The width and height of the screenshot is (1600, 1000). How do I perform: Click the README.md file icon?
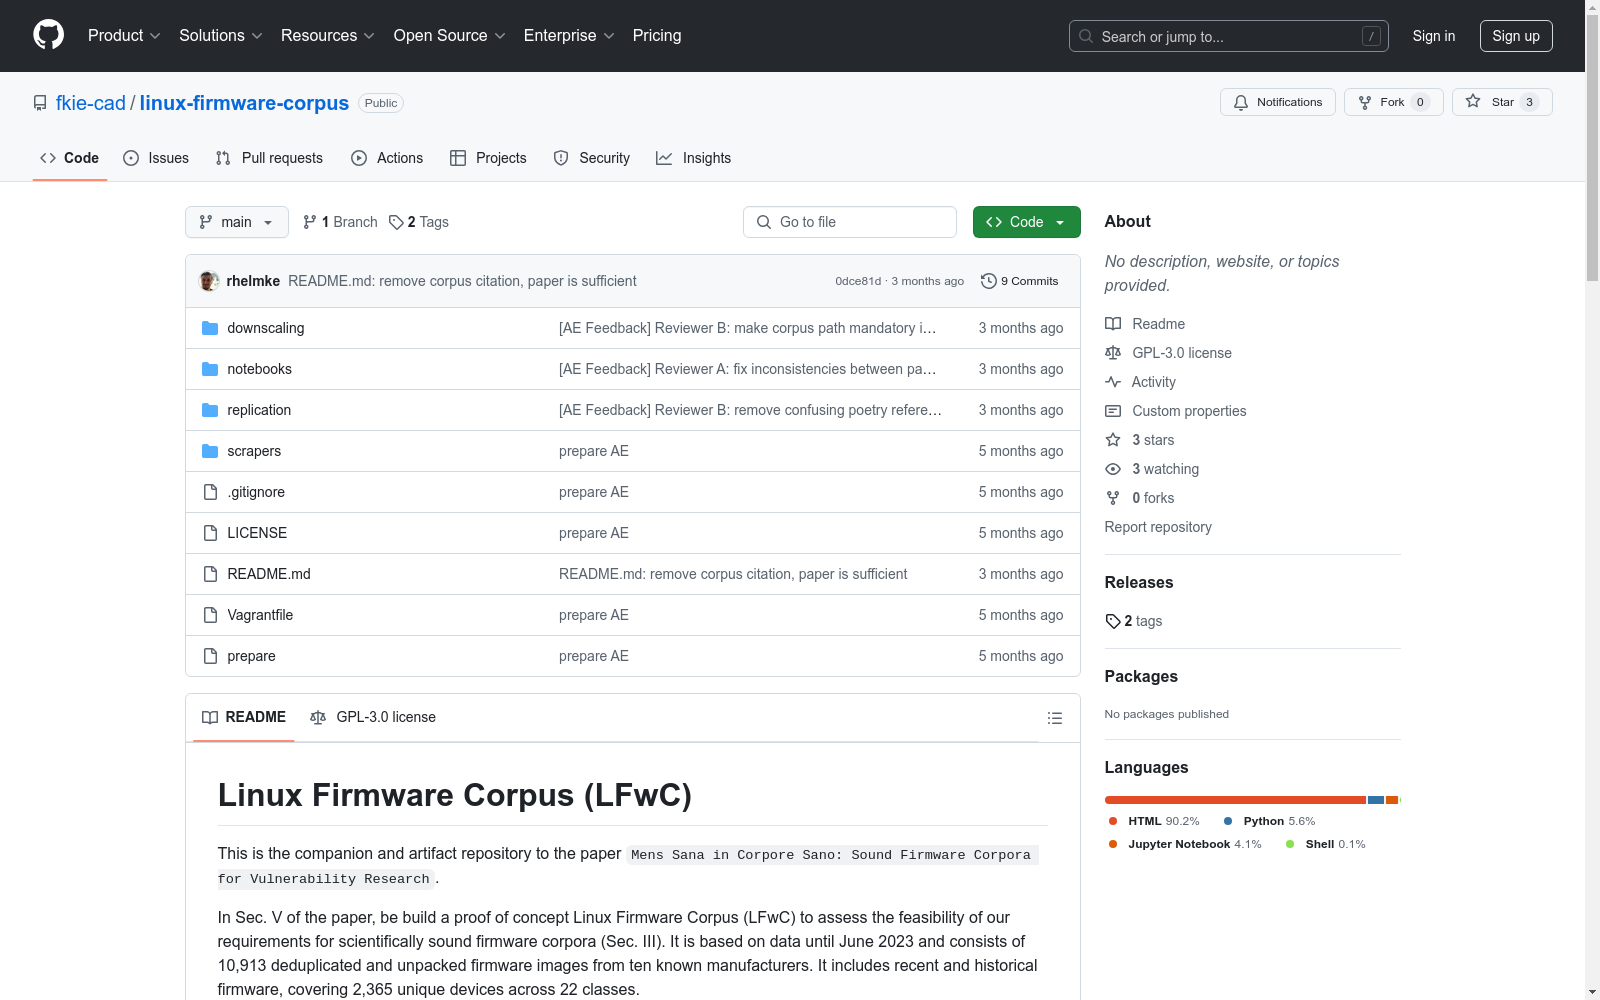[210, 574]
